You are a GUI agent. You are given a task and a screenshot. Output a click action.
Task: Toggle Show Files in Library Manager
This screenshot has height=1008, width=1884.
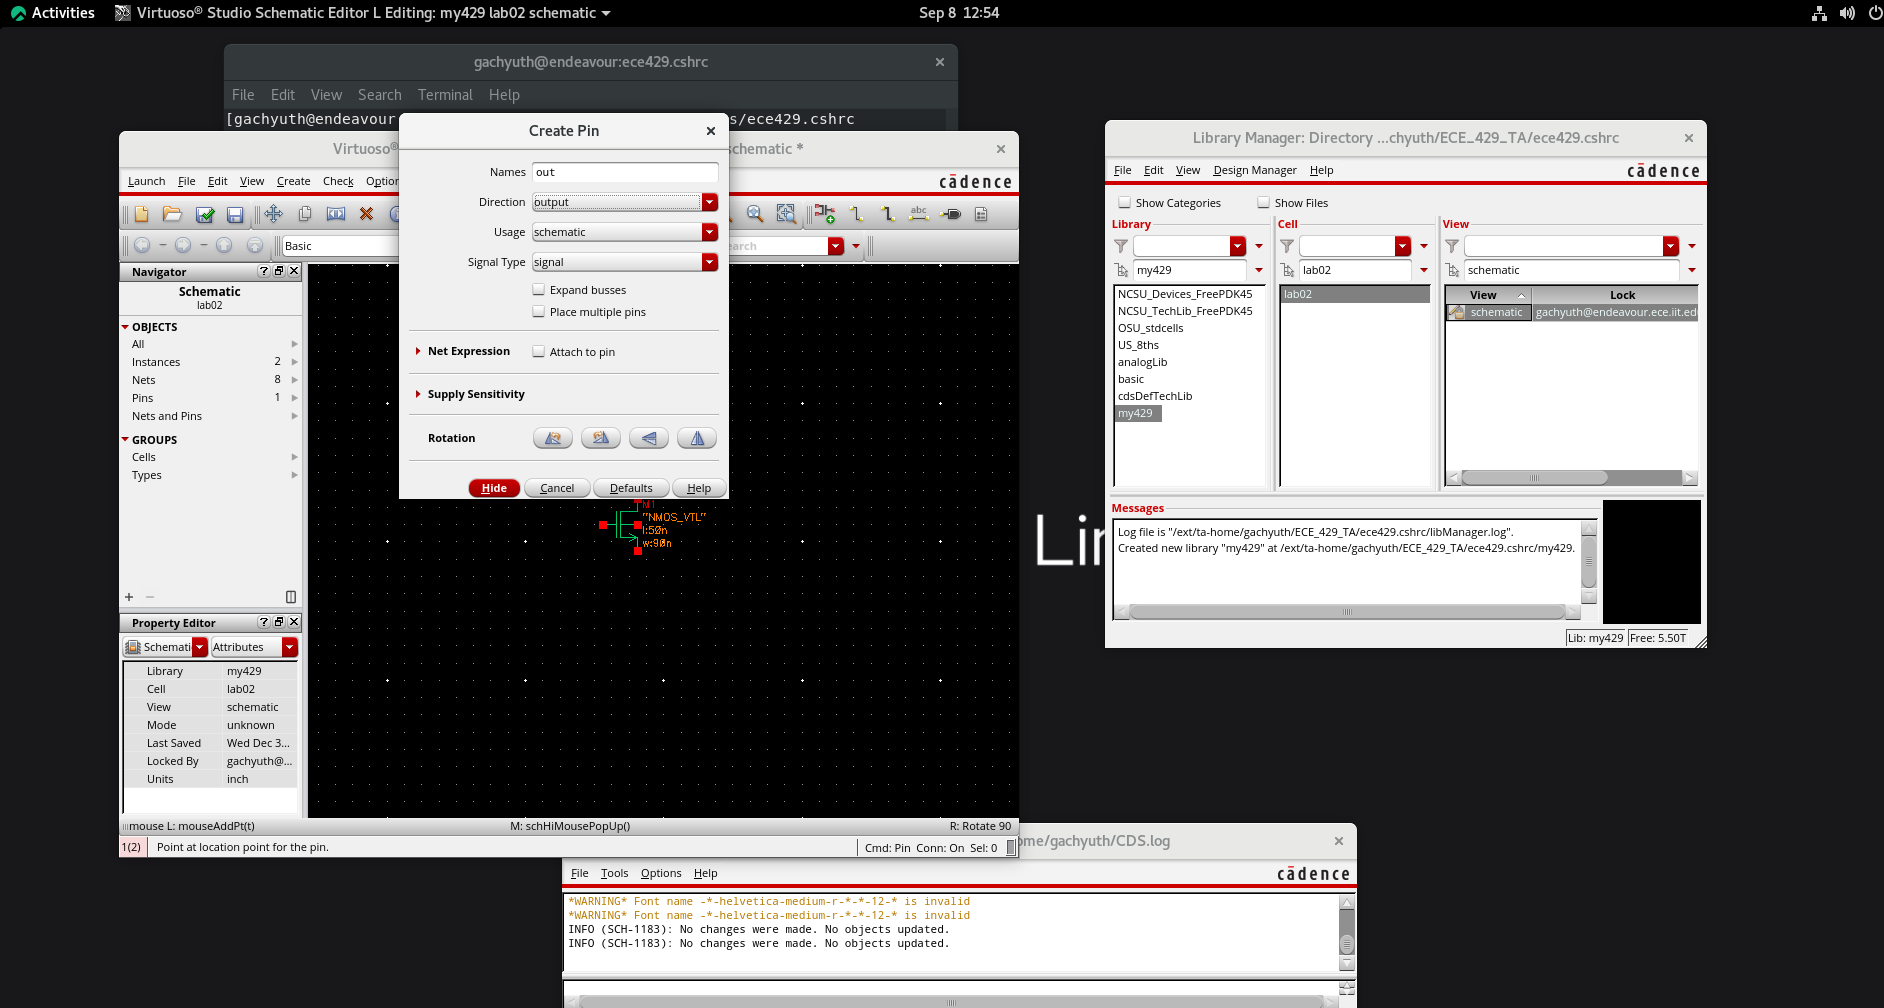(1264, 203)
